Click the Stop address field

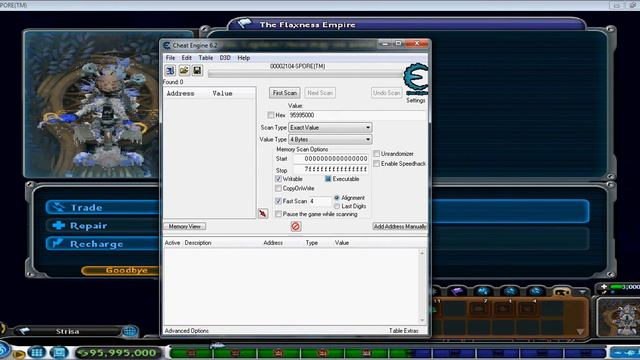pos(331,169)
